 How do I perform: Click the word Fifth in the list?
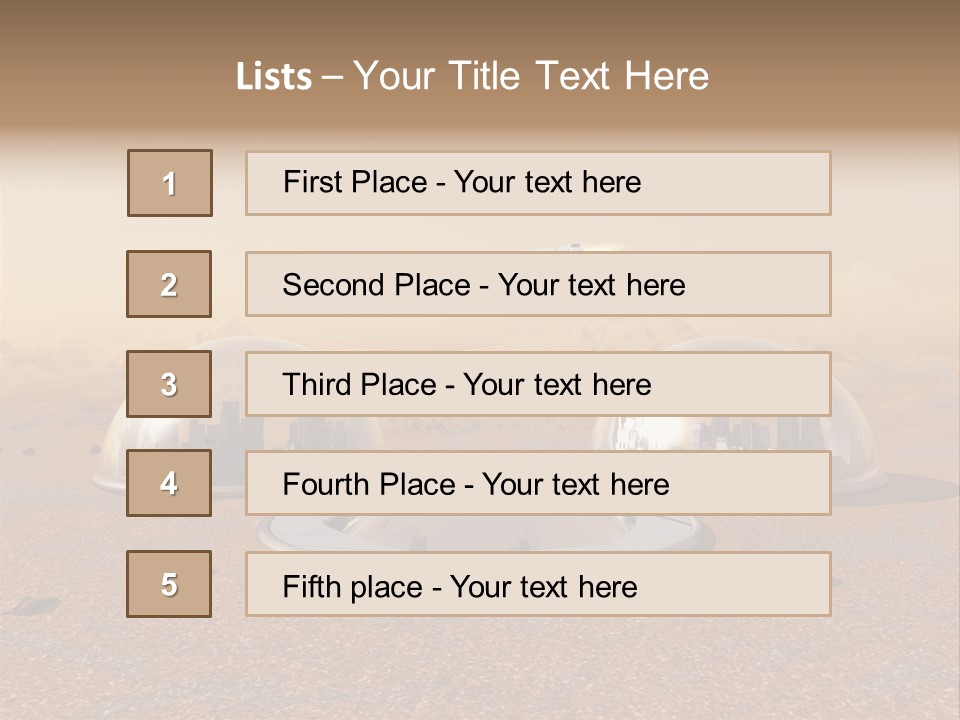(x=312, y=586)
